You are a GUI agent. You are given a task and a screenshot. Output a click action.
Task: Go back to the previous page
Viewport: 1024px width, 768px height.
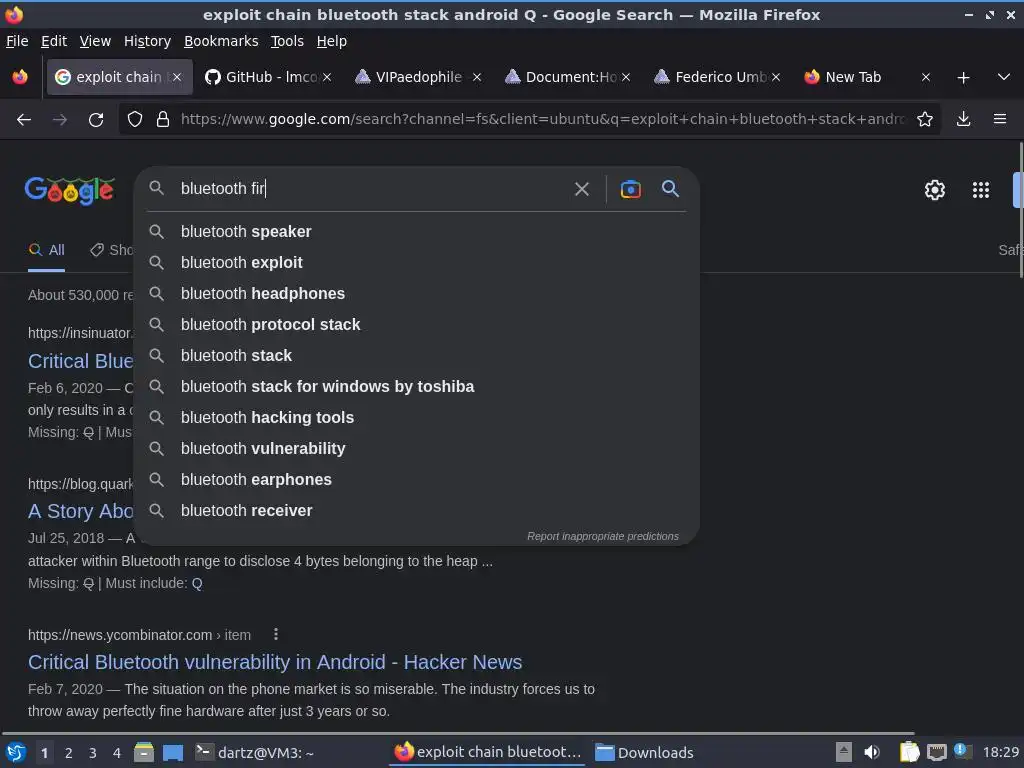pyautogui.click(x=24, y=120)
